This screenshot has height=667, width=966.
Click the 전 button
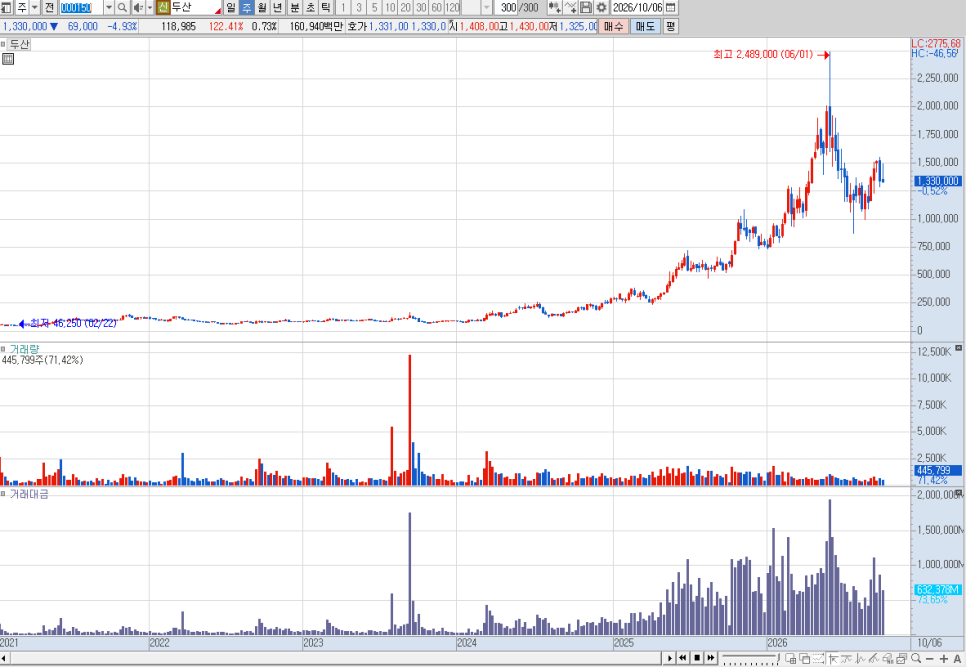click(x=49, y=7)
